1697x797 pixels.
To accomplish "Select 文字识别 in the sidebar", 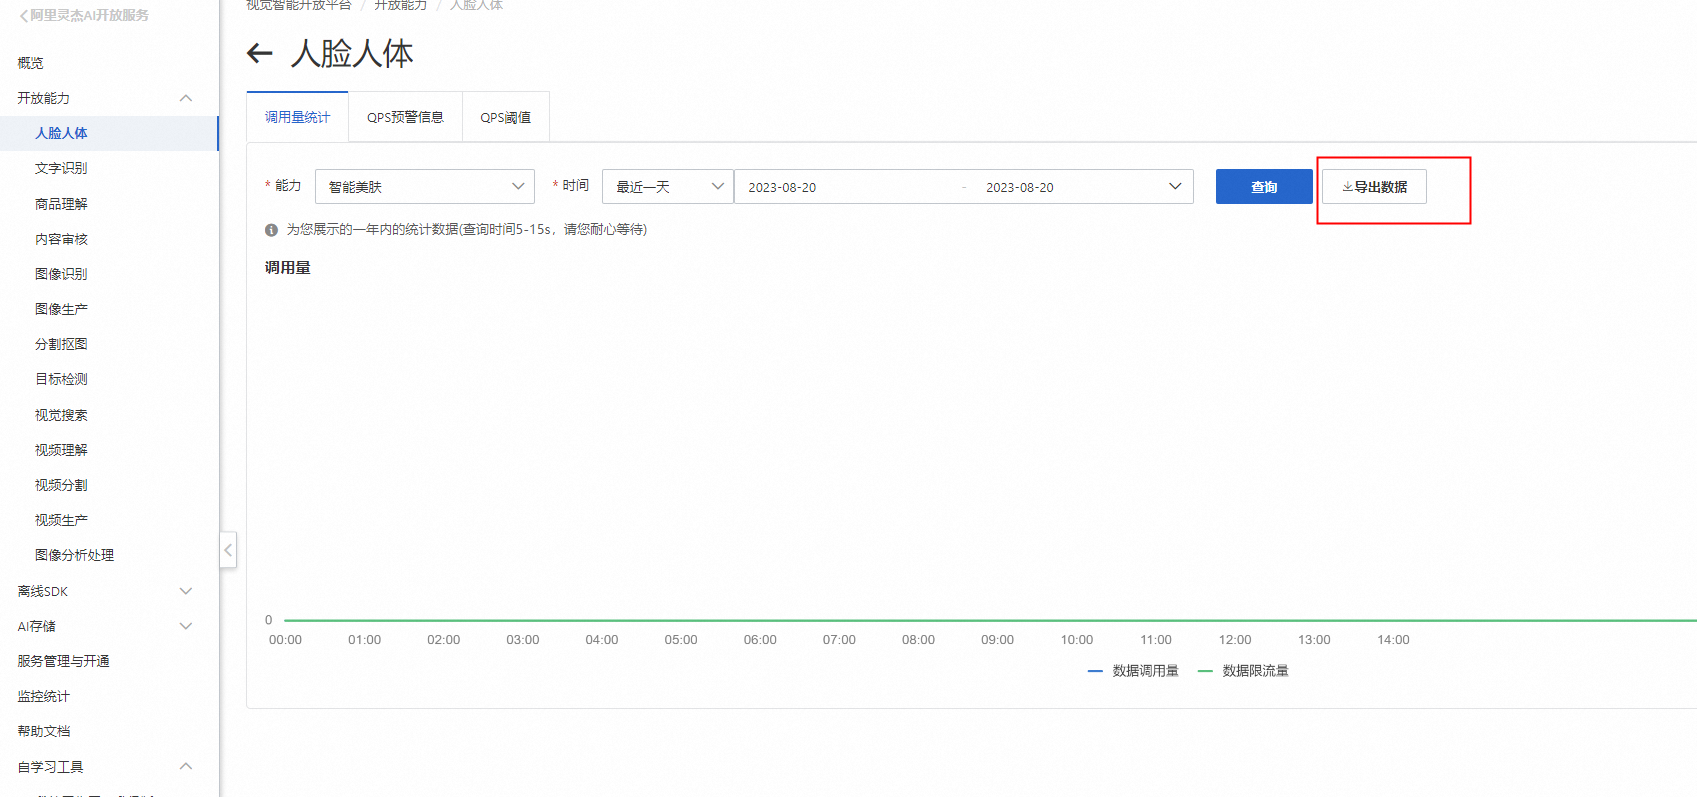I will (x=61, y=168).
